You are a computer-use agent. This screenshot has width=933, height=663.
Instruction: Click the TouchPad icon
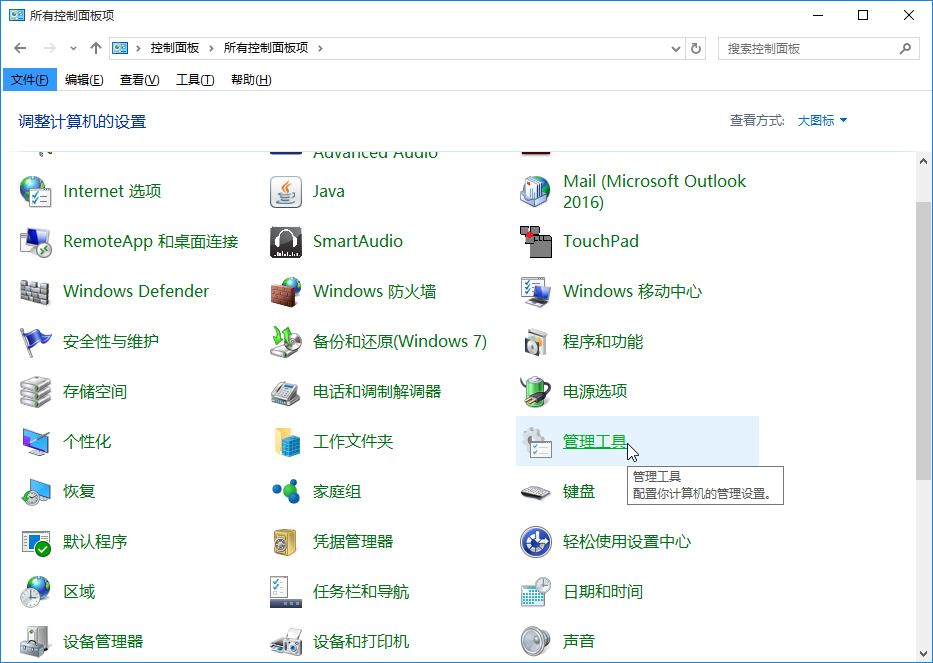coord(536,242)
